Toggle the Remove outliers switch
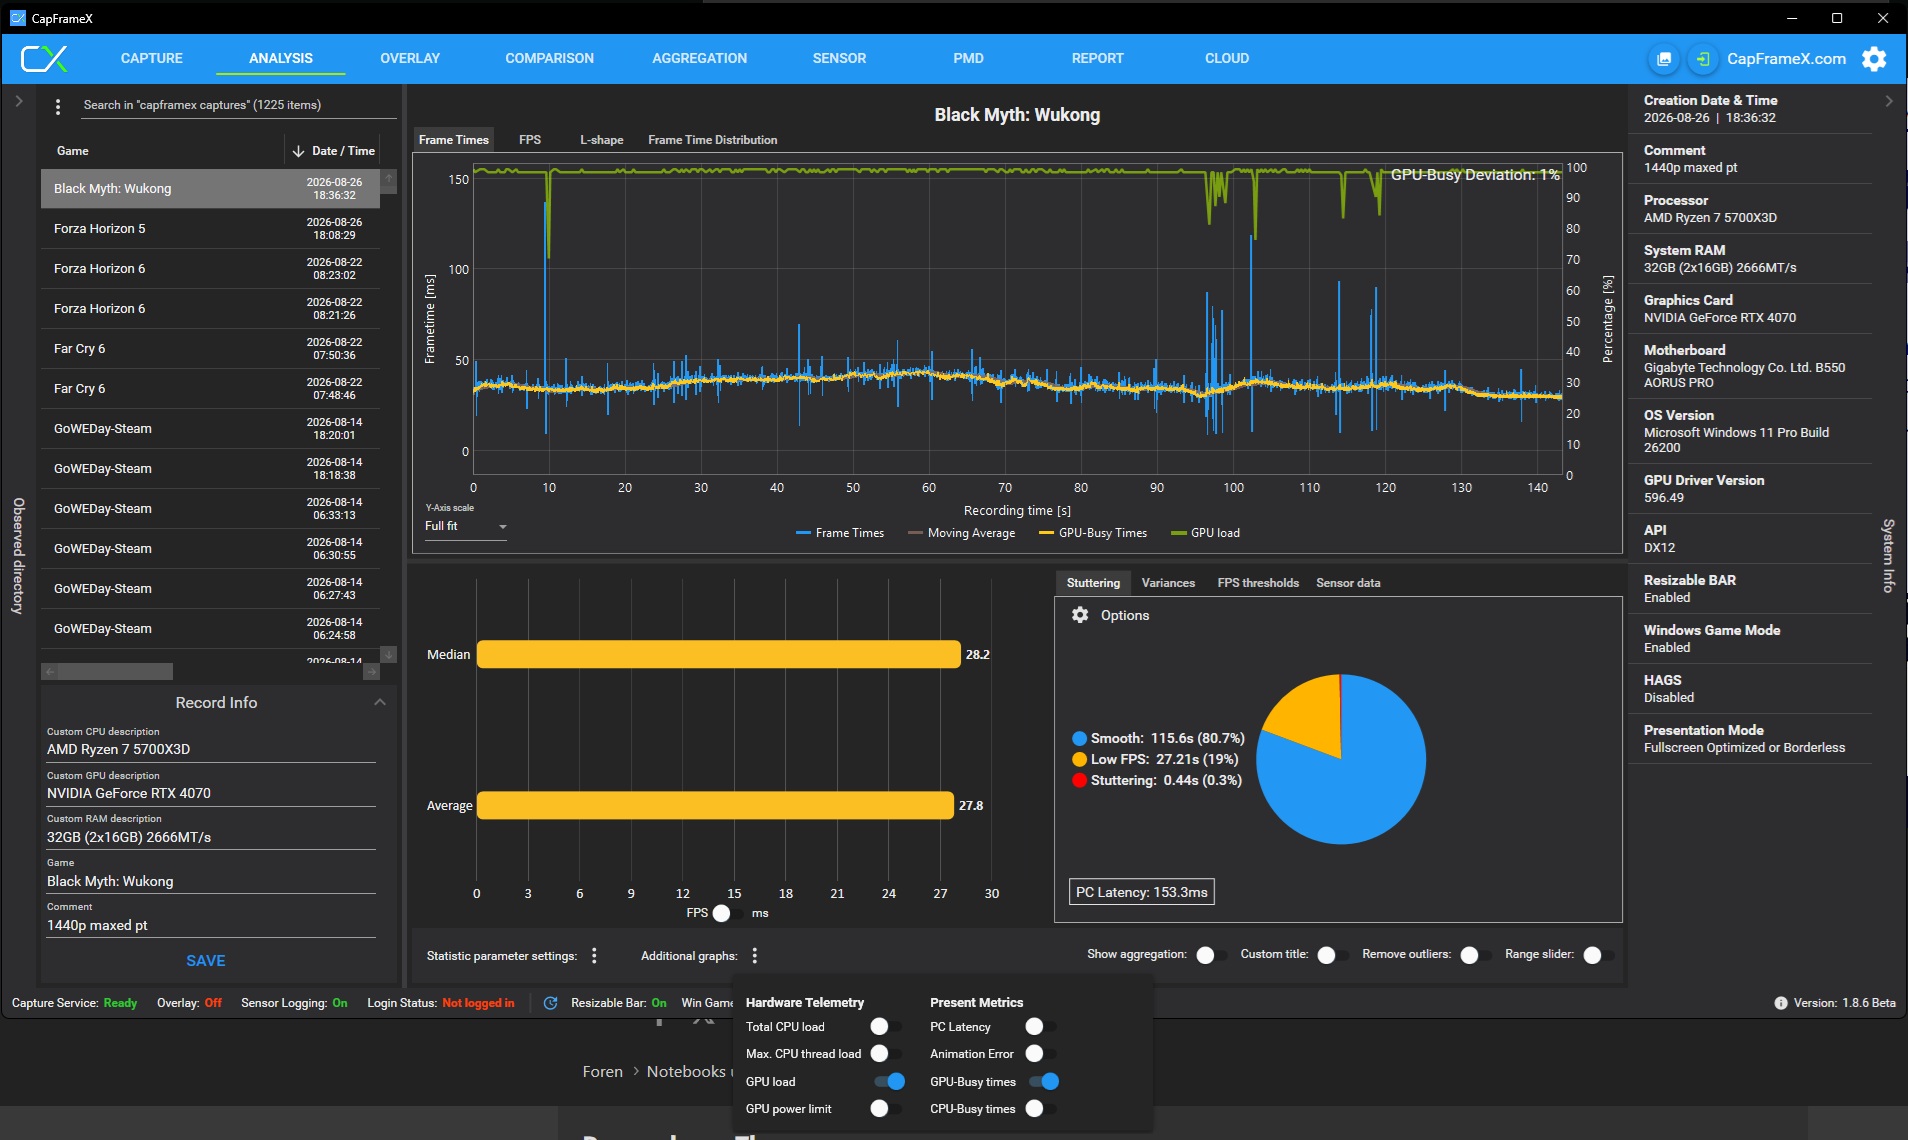This screenshot has width=1908, height=1140. (1476, 955)
